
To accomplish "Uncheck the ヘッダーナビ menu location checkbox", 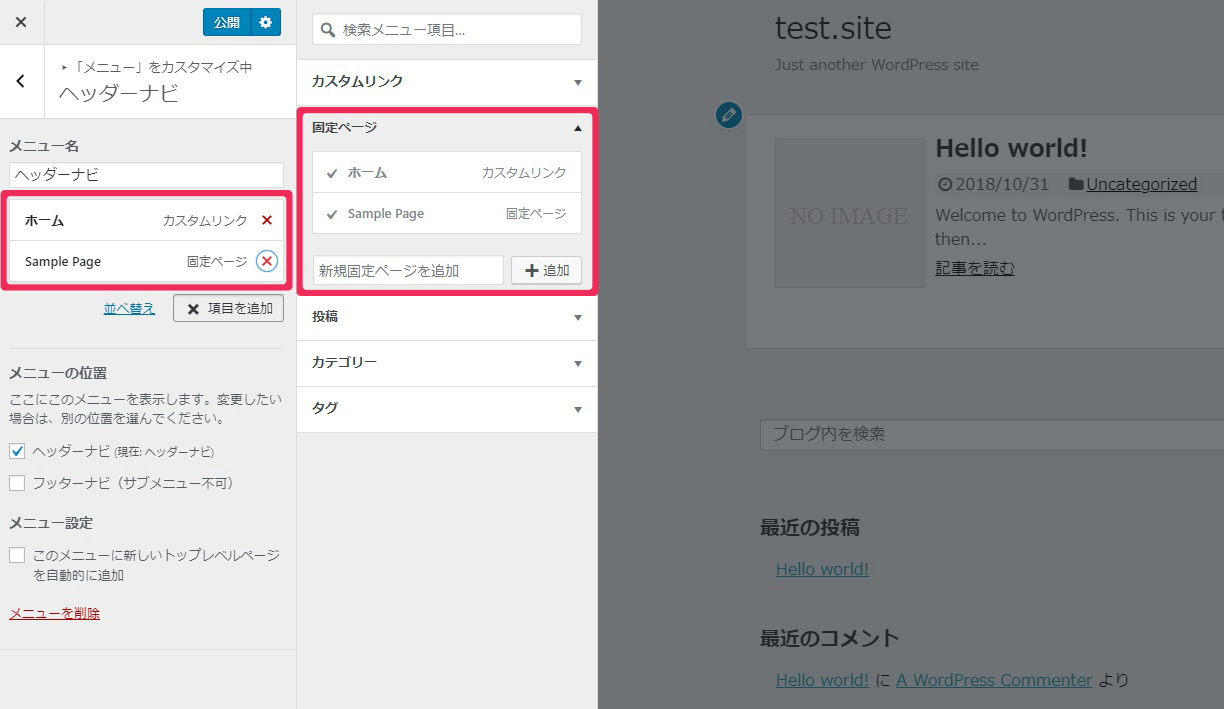I will pos(17,451).
